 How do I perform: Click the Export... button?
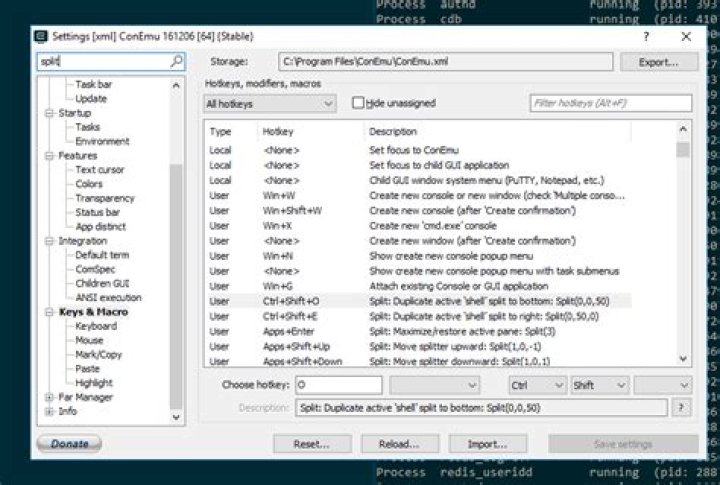[x=659, y=62]
